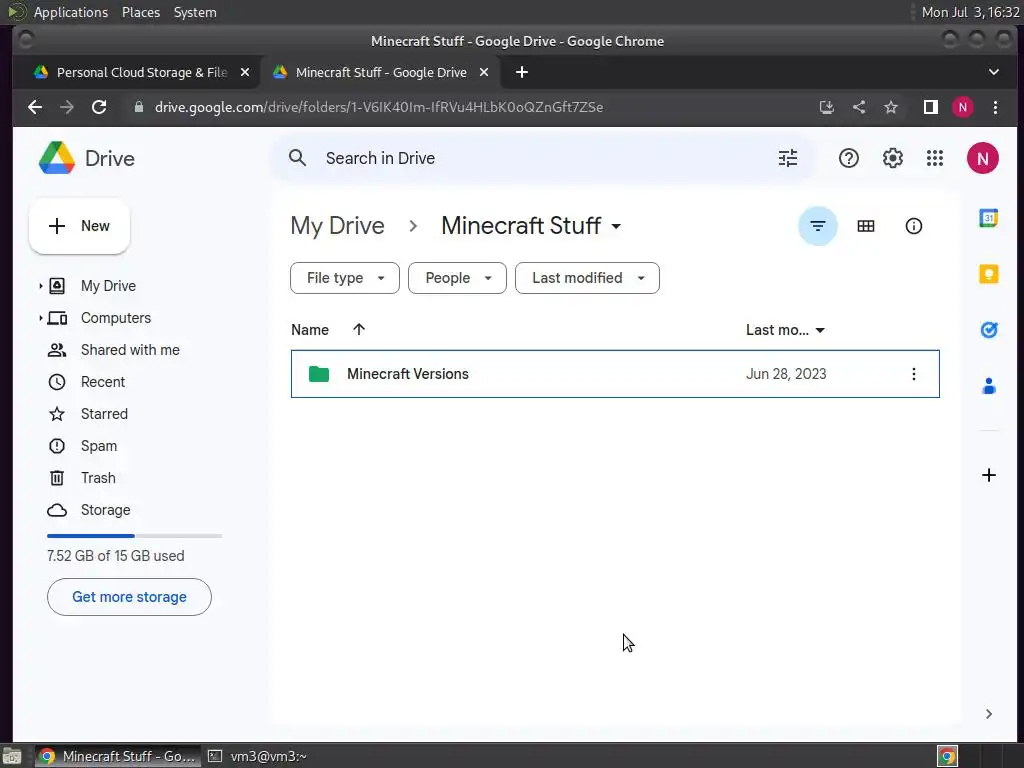This screenshot has height=768, width=1024.
Task: Select the Minecraft Stuff browser tab
Action: 380,72
